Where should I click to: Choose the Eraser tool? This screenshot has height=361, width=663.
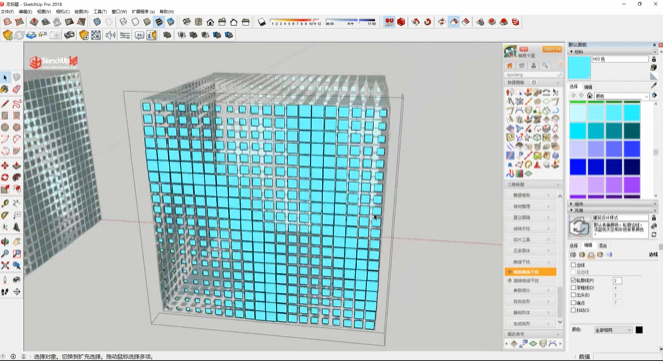coord(16,89)
